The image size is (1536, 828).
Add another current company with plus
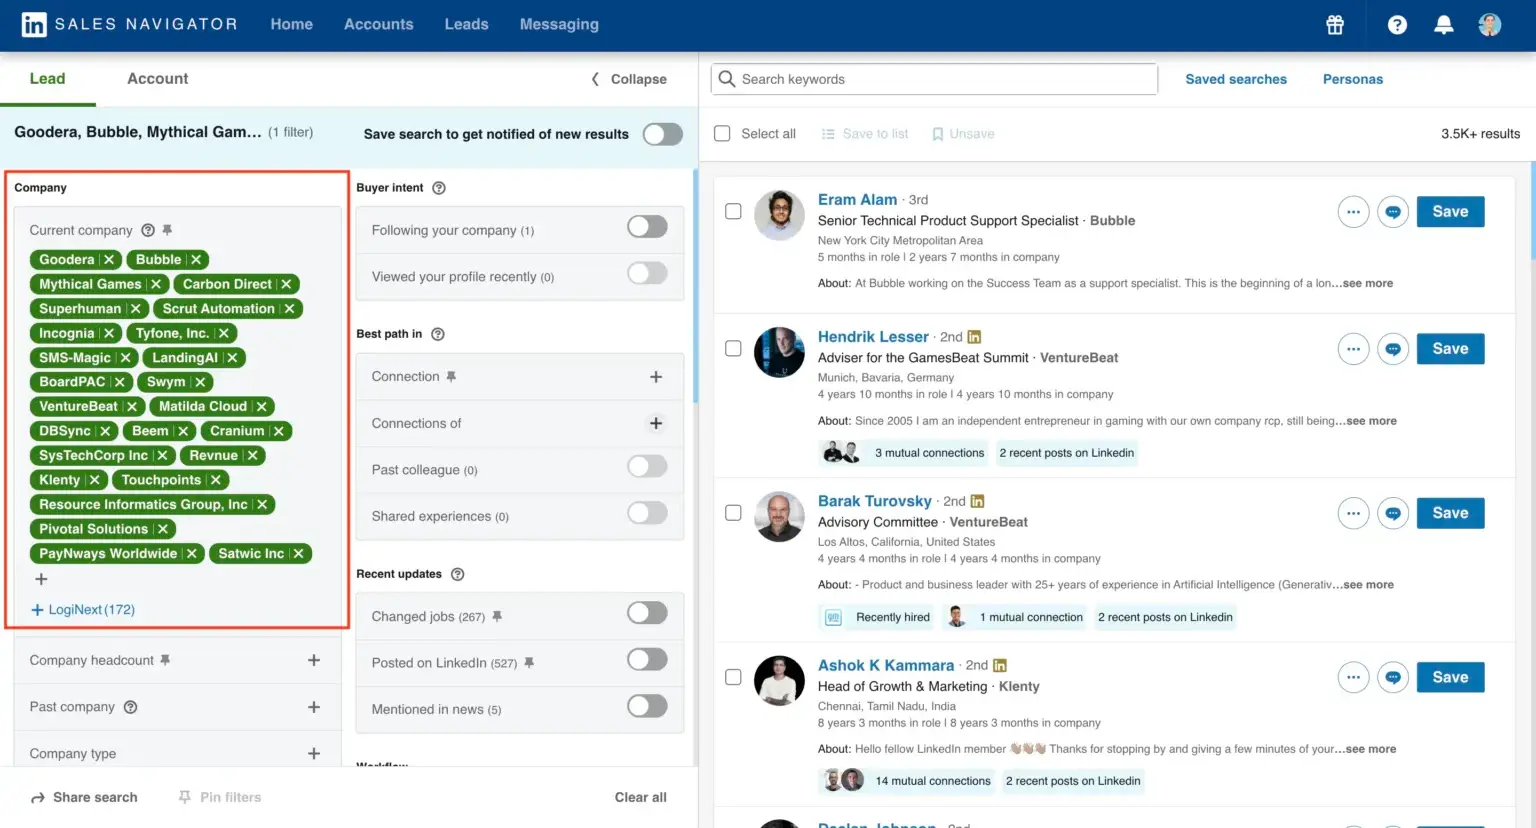pos(41,580)
